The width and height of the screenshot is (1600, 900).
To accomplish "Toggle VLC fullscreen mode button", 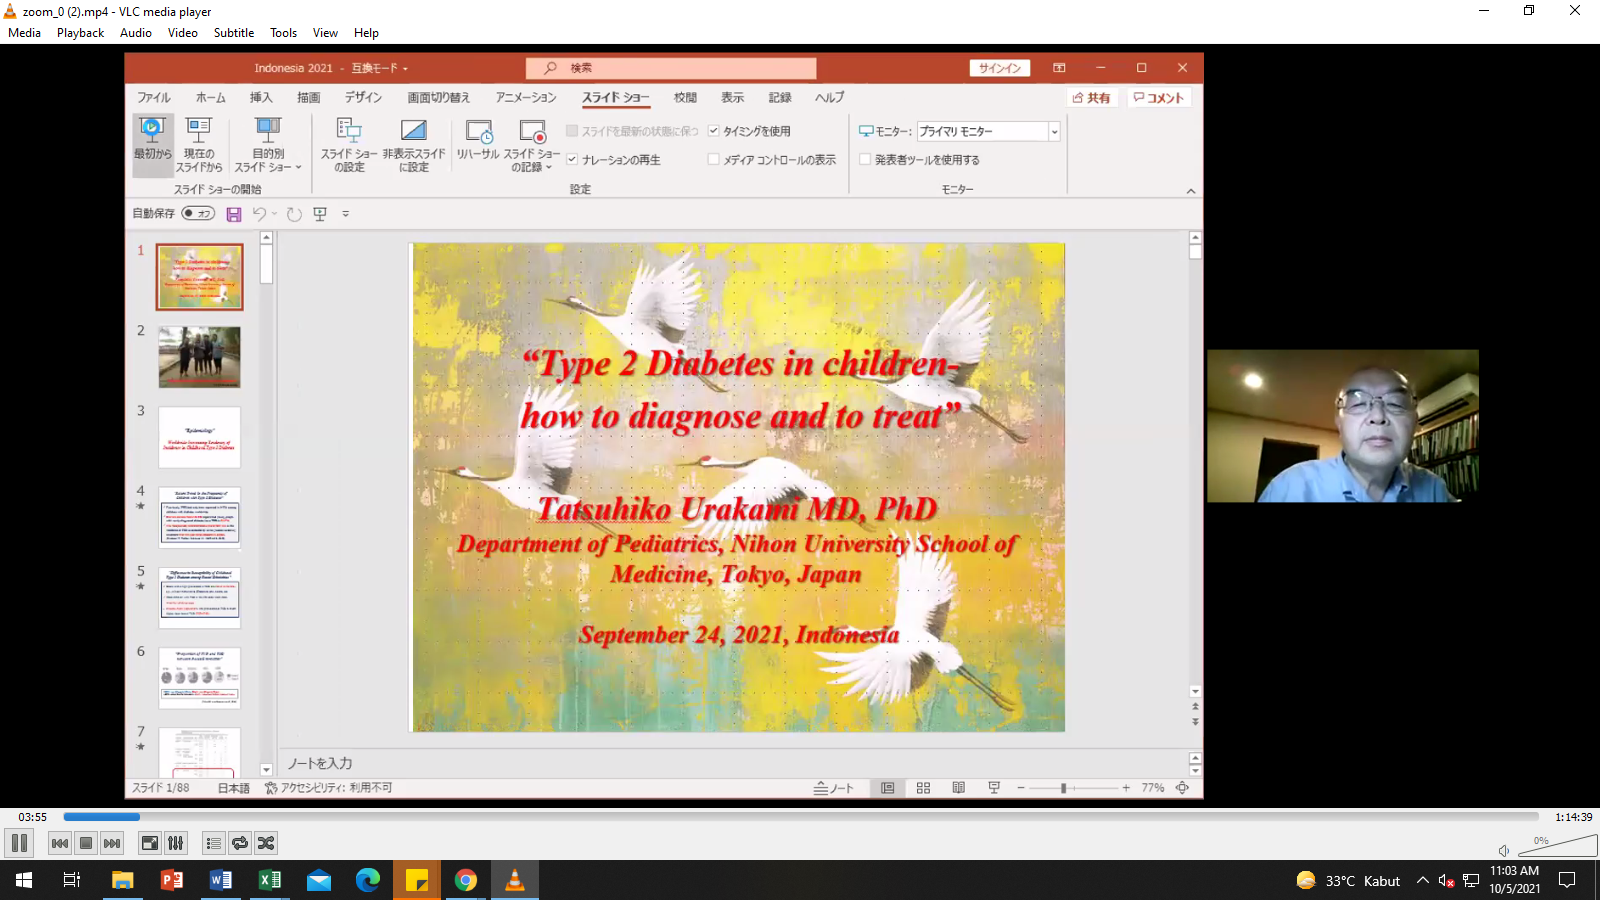I will coord(149,843).
